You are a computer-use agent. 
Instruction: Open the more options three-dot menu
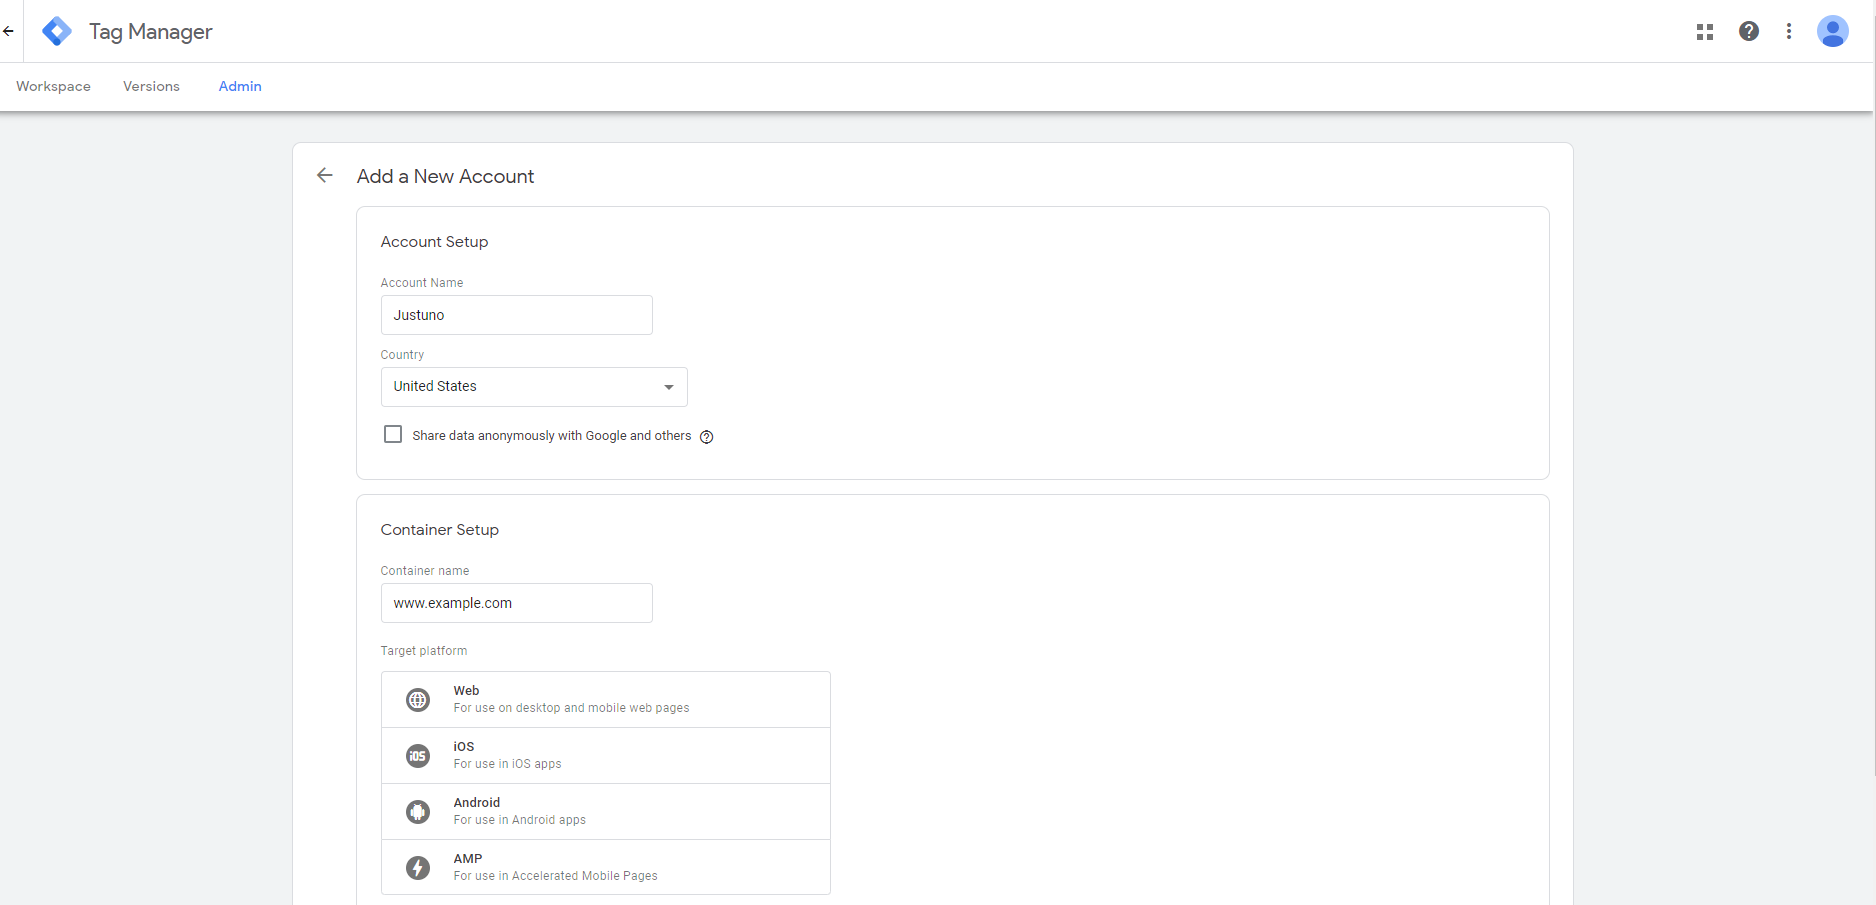(x=1789, y=31)
